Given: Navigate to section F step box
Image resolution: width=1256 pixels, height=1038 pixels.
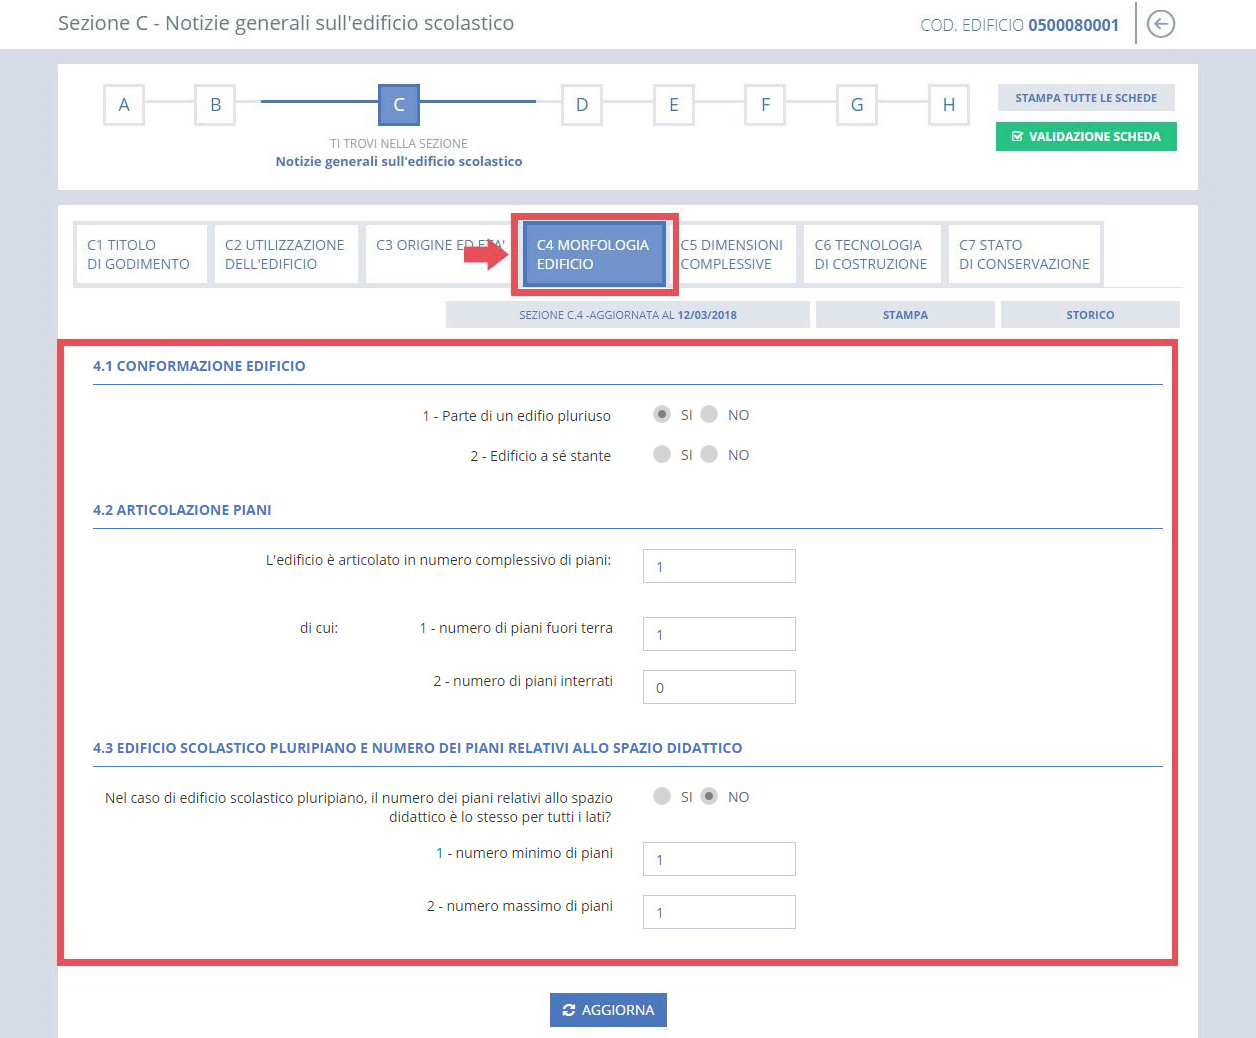Looking at the screenshot, I should point(765,105).
